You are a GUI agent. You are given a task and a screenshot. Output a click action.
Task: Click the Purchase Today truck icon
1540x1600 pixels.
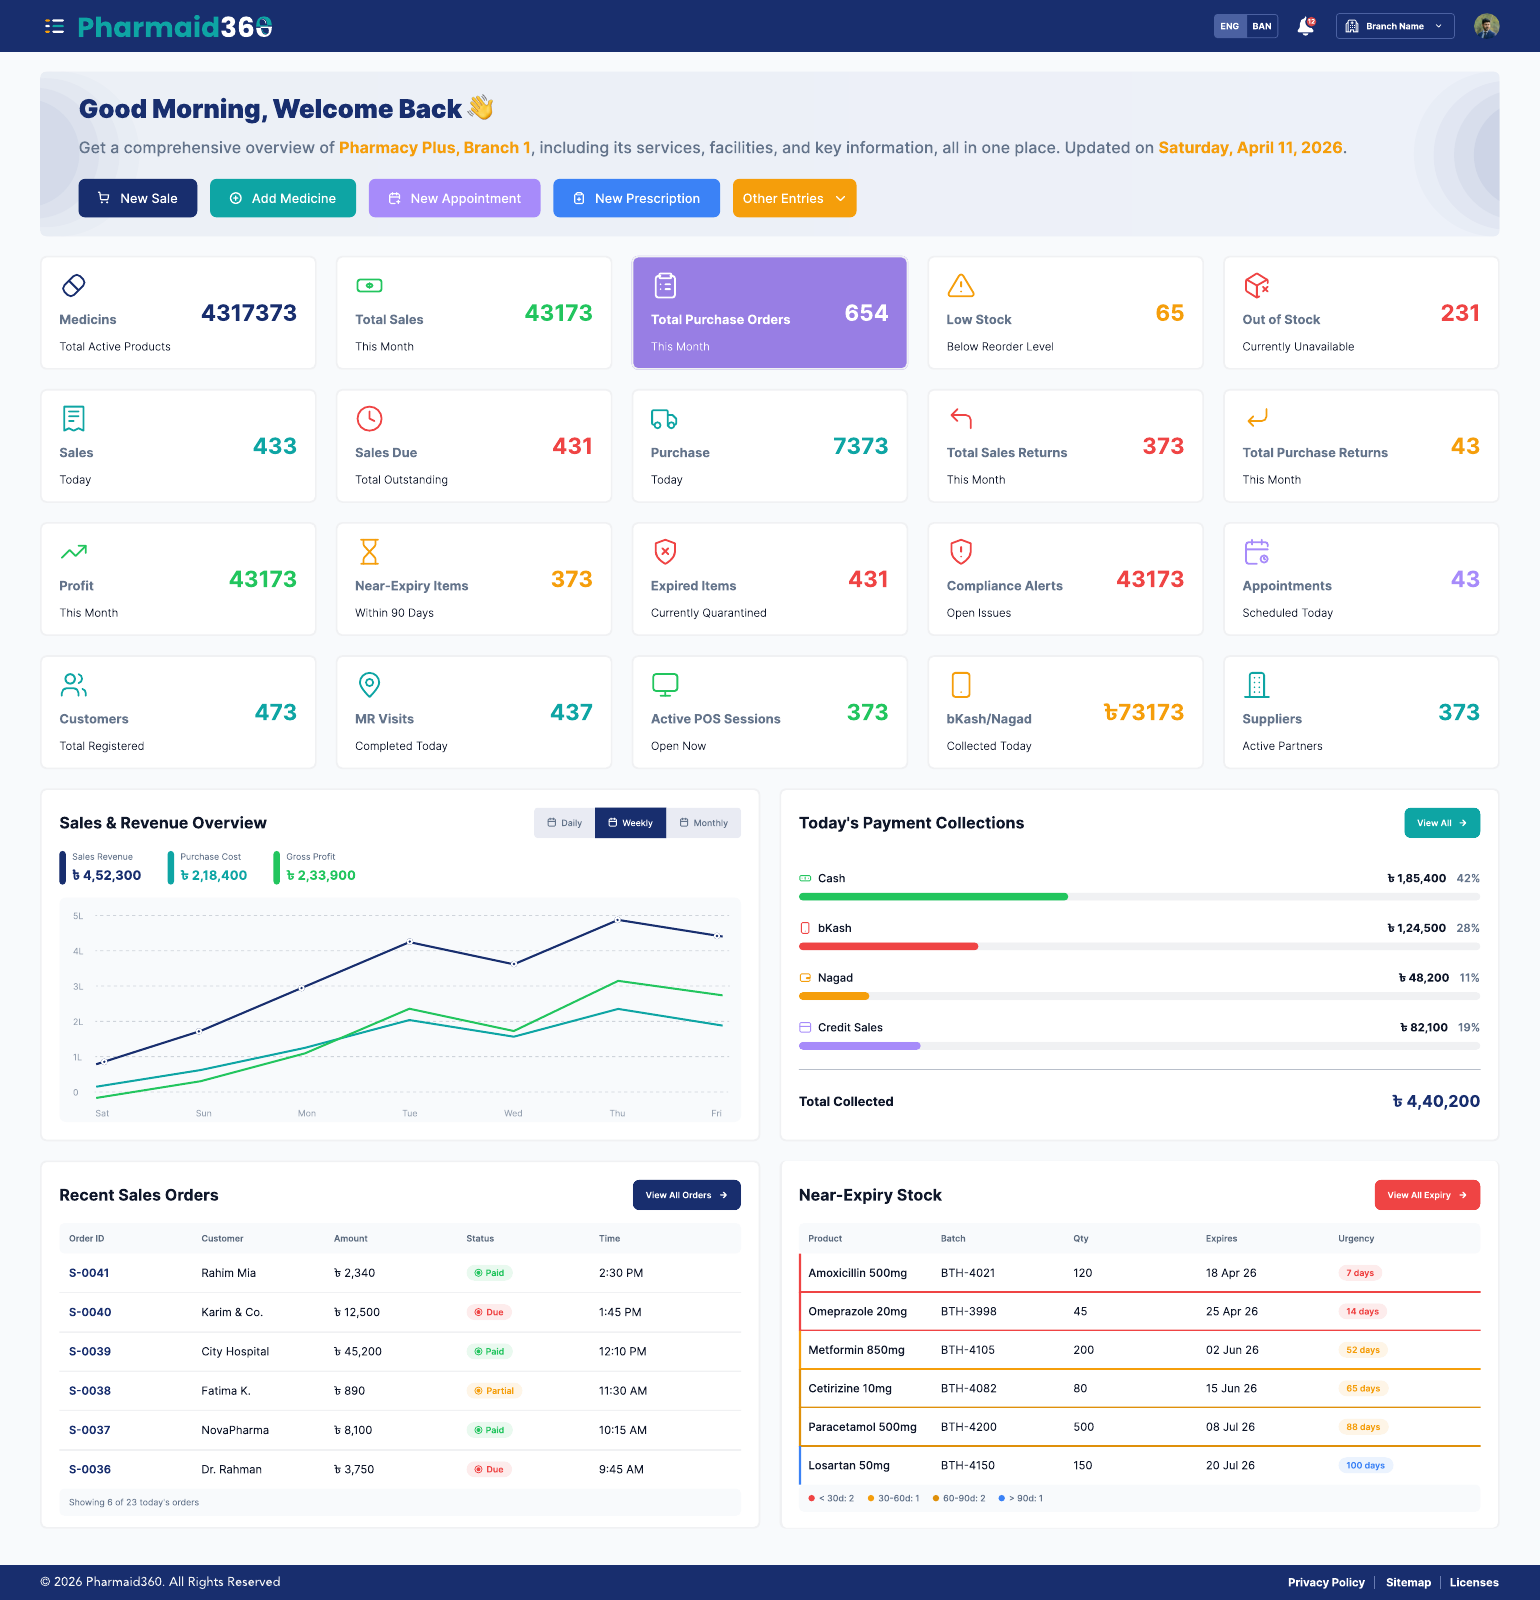(664, 419)
